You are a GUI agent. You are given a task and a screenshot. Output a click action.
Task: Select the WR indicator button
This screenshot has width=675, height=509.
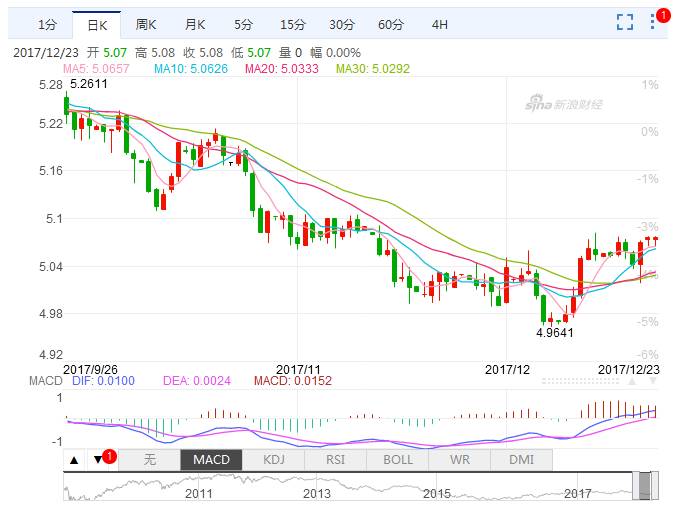tap(460, 460)
